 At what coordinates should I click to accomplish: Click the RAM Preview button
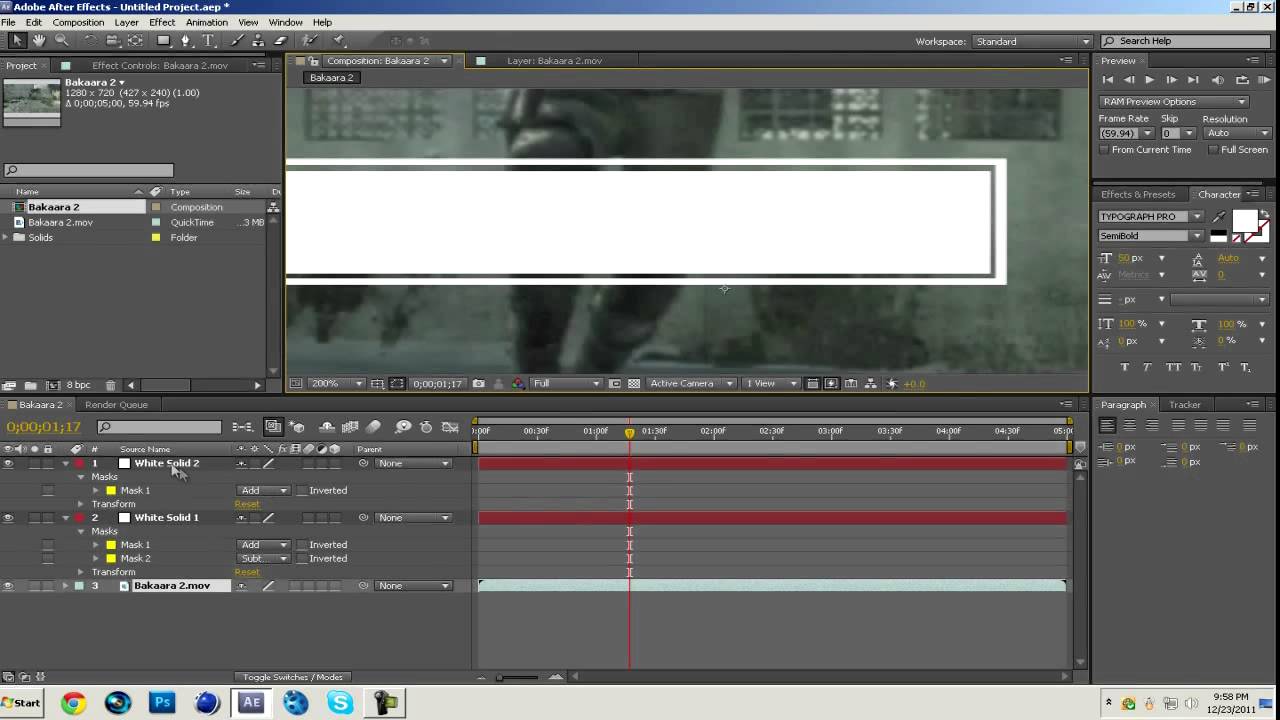pos(1264,80)
